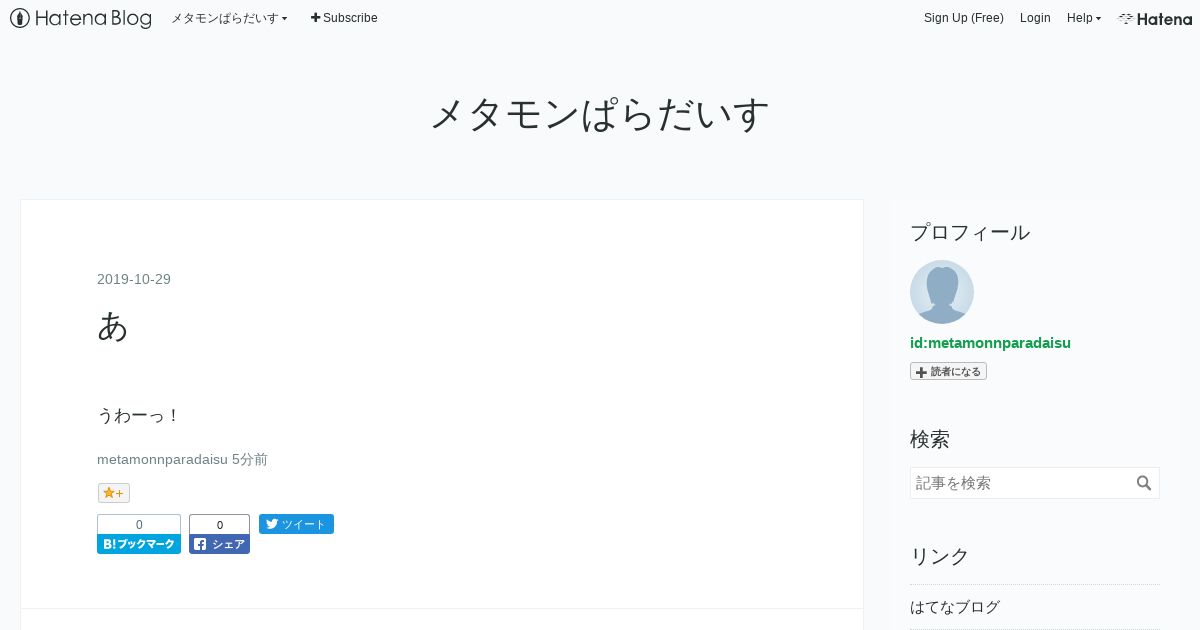Expand the Help dropdown menu
Image resolution: width=1200 pixels, height=630 pixels.
click(1084, 18)
